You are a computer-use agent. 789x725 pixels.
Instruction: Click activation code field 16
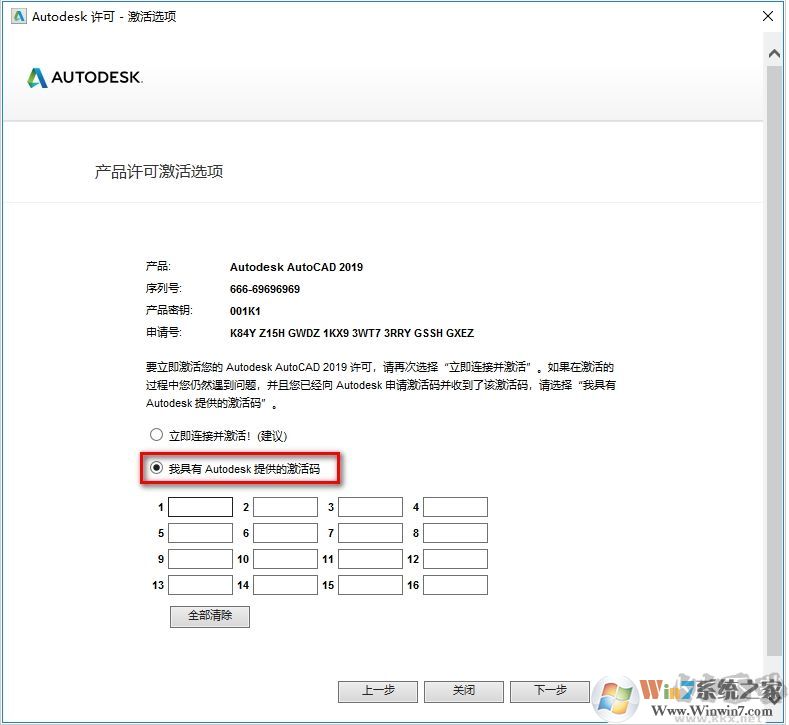click(455, 585)
